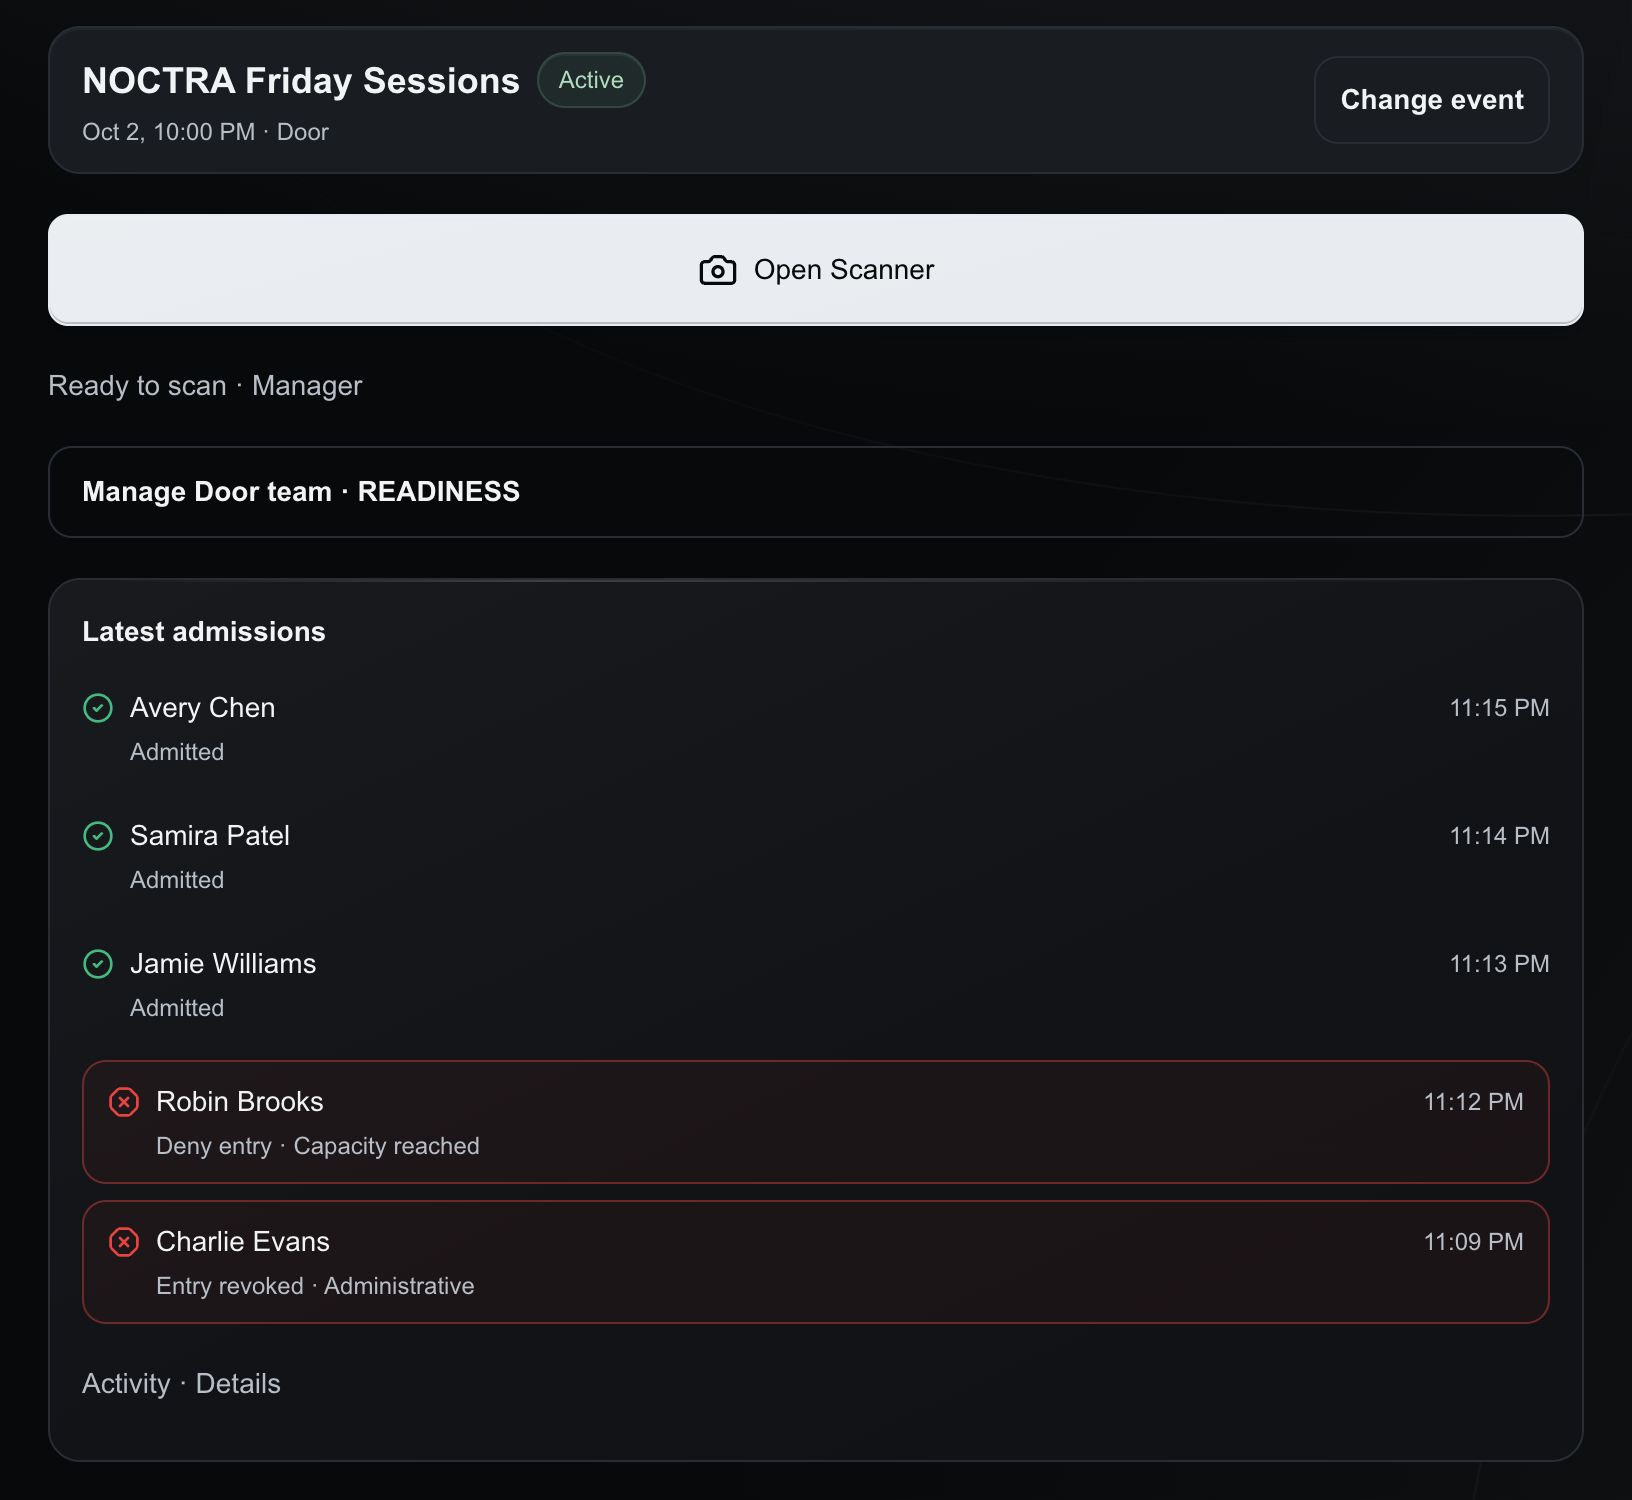Click the Latest admissions heading
The width and height of the screenshot is (1632, 1500).
(x=204, y=632)
